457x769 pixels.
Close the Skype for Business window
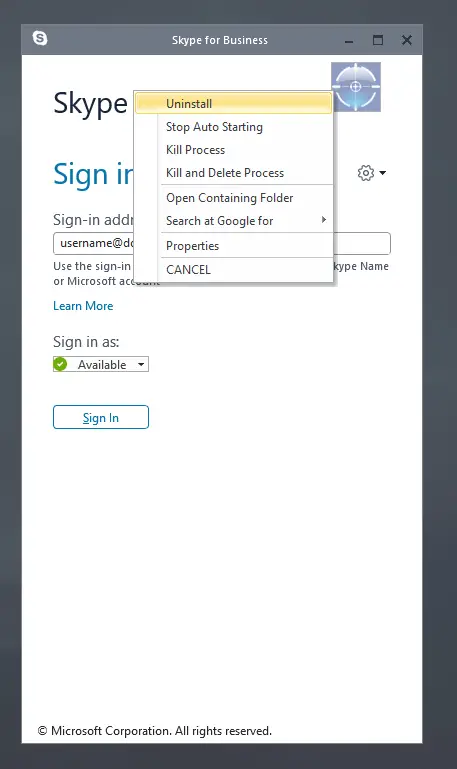coord(406,40)
